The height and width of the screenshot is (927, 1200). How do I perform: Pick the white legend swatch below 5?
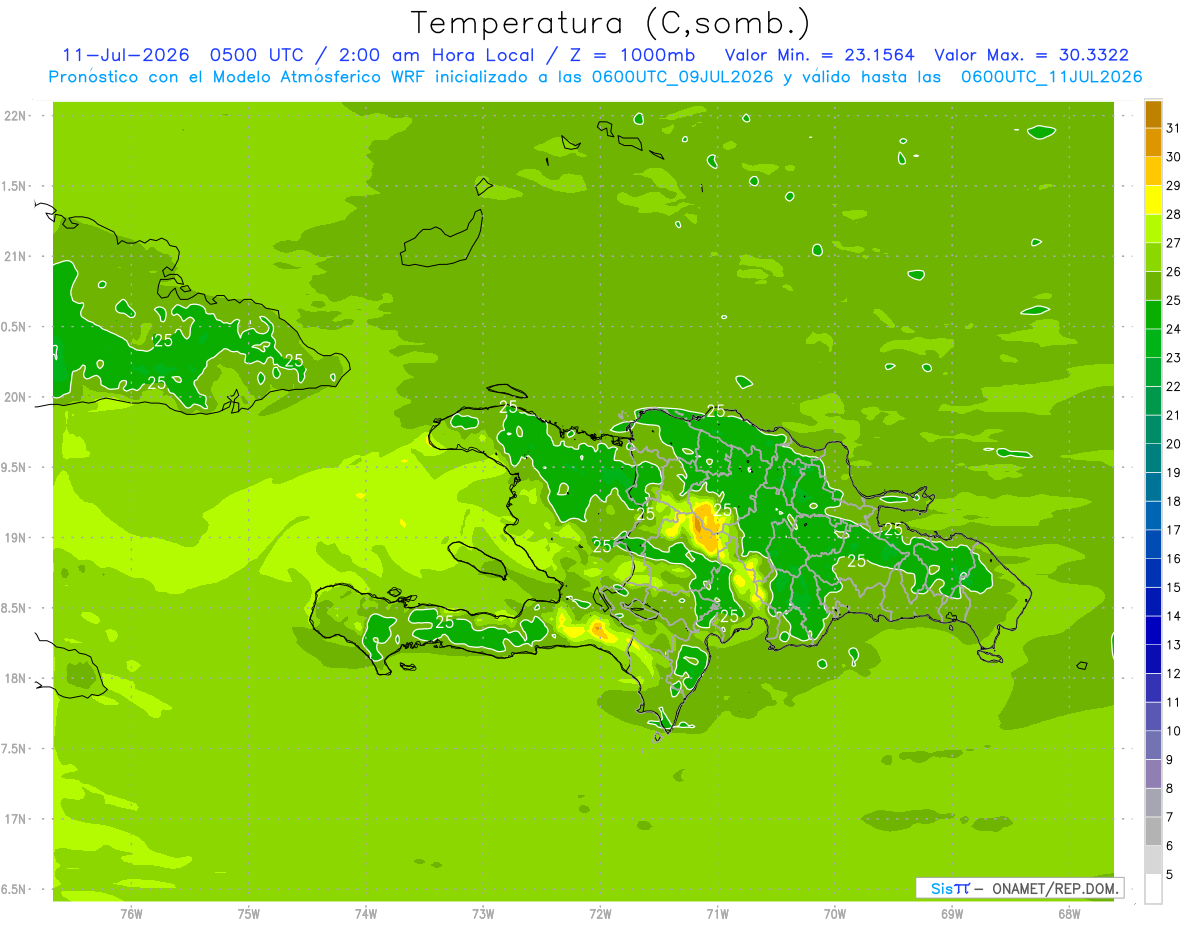[x=1153, y=890]
